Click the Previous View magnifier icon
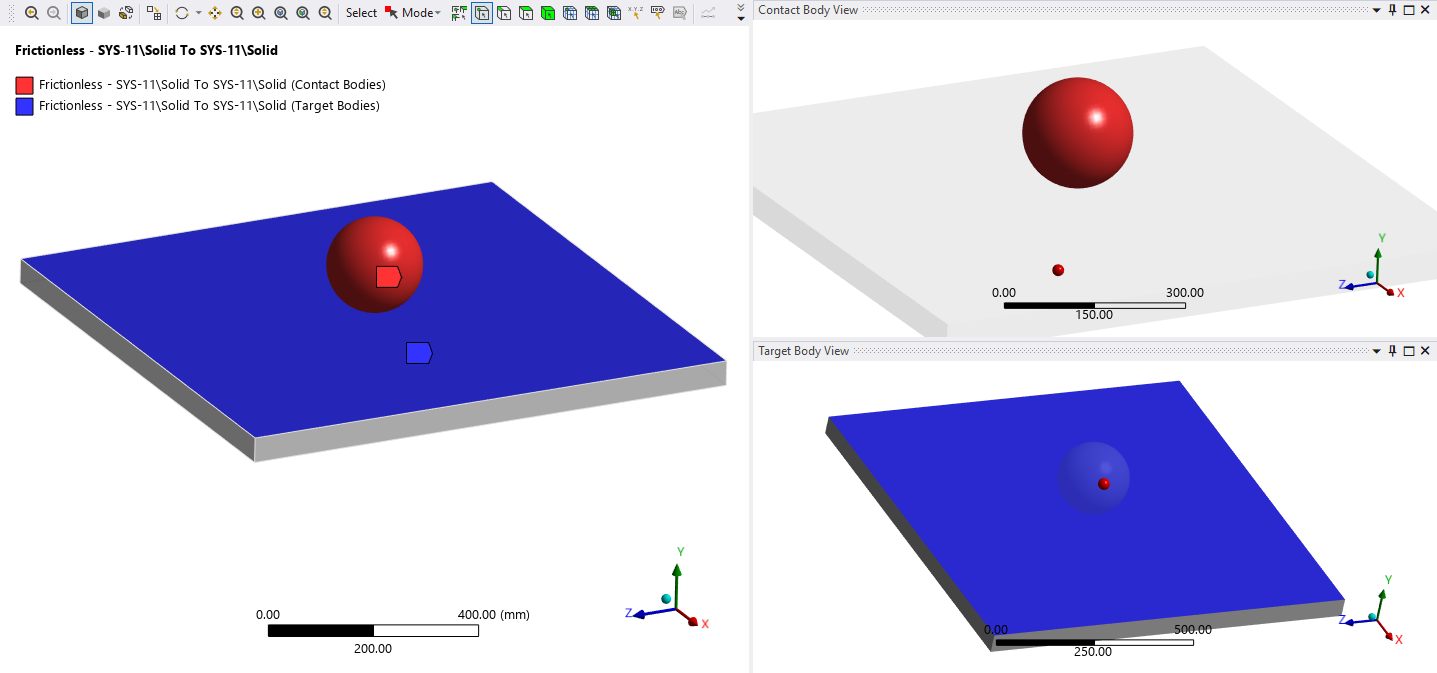The height and width of the screenshot is (673, 1437). pos(32,13)
